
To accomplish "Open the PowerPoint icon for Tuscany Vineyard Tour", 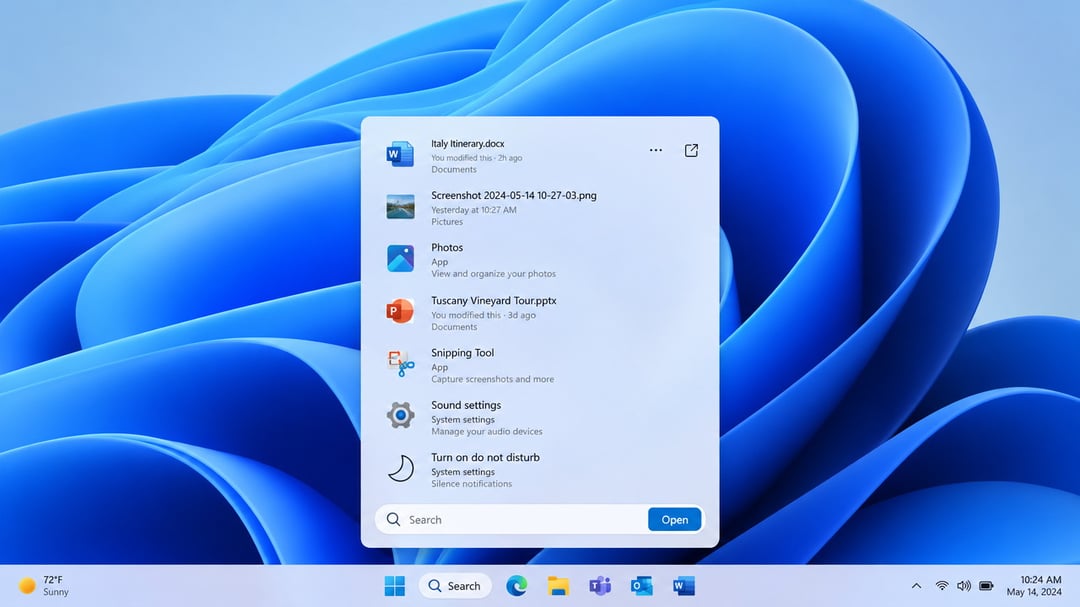I will (400, 311).
